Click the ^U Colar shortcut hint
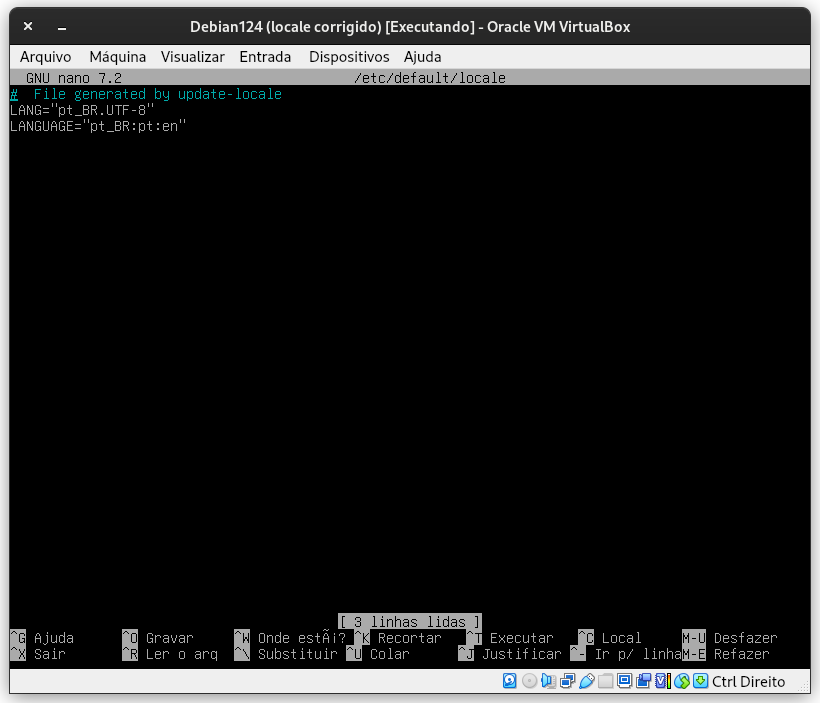 [x=378, y=654]
